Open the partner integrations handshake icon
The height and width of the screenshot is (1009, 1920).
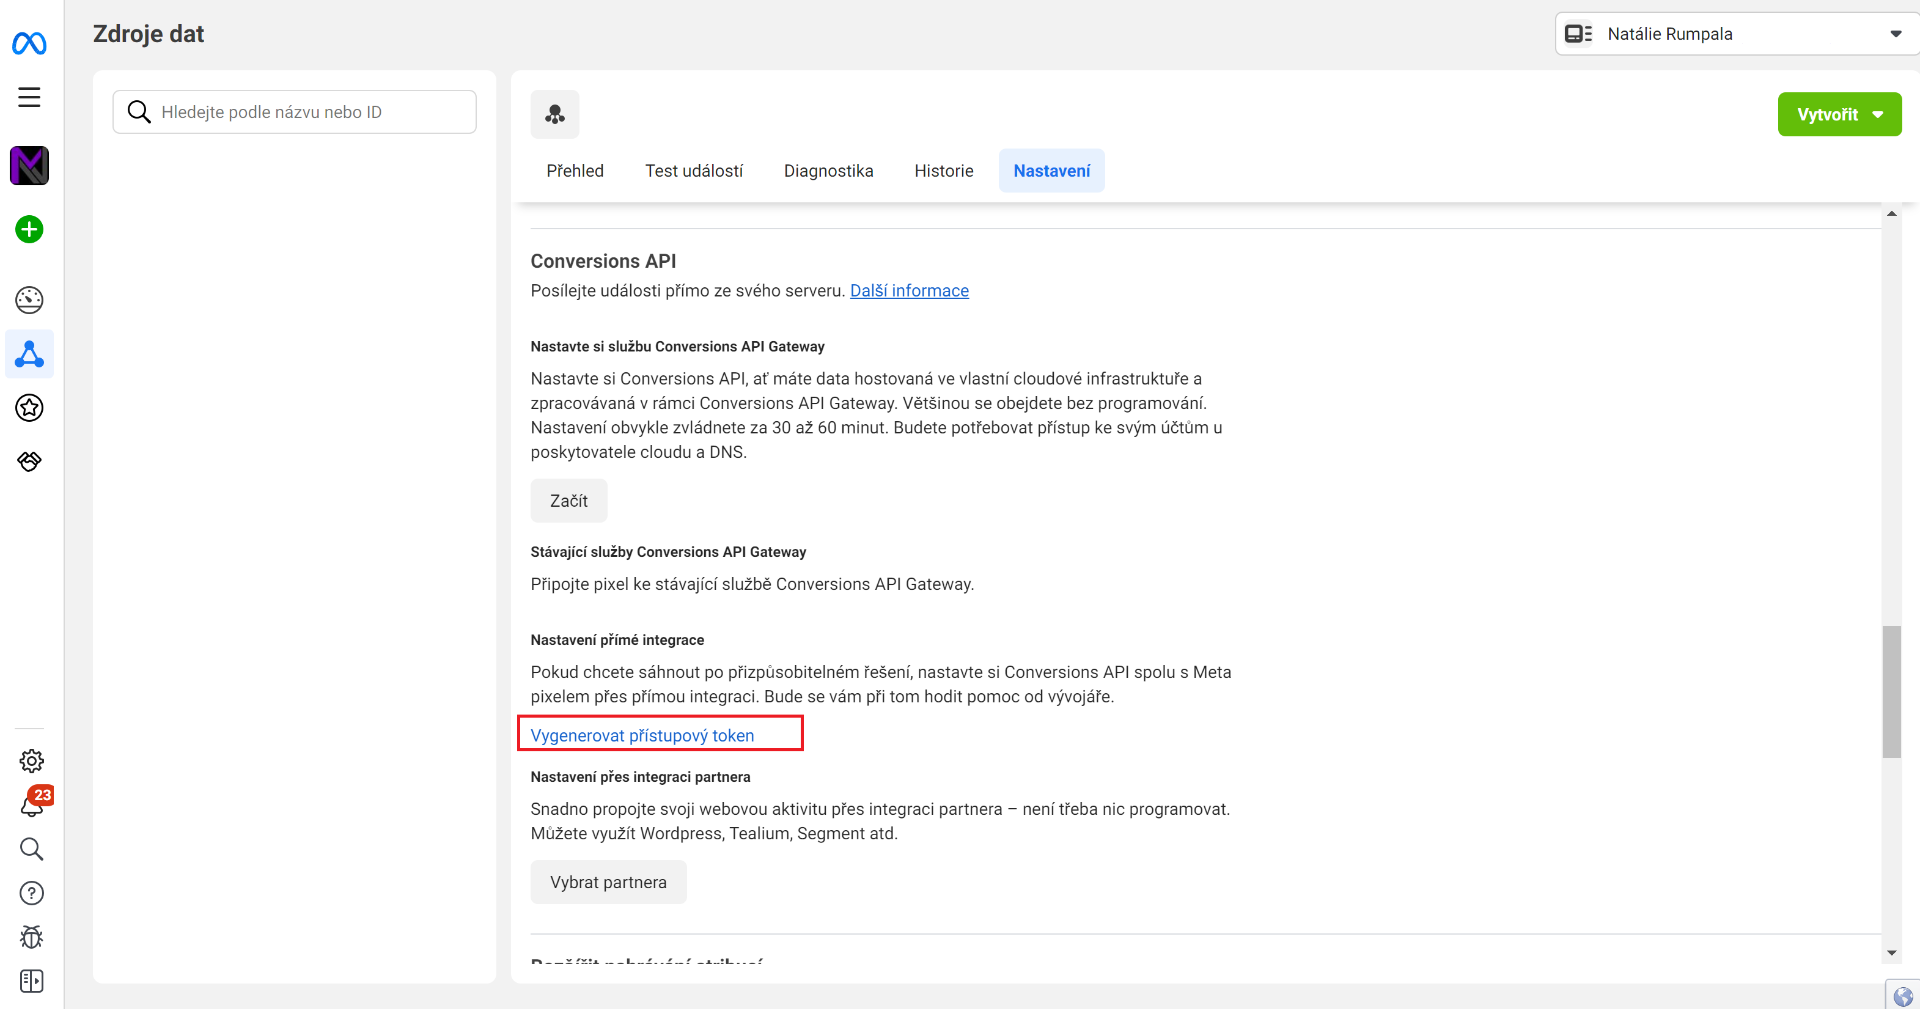[29, 461]
